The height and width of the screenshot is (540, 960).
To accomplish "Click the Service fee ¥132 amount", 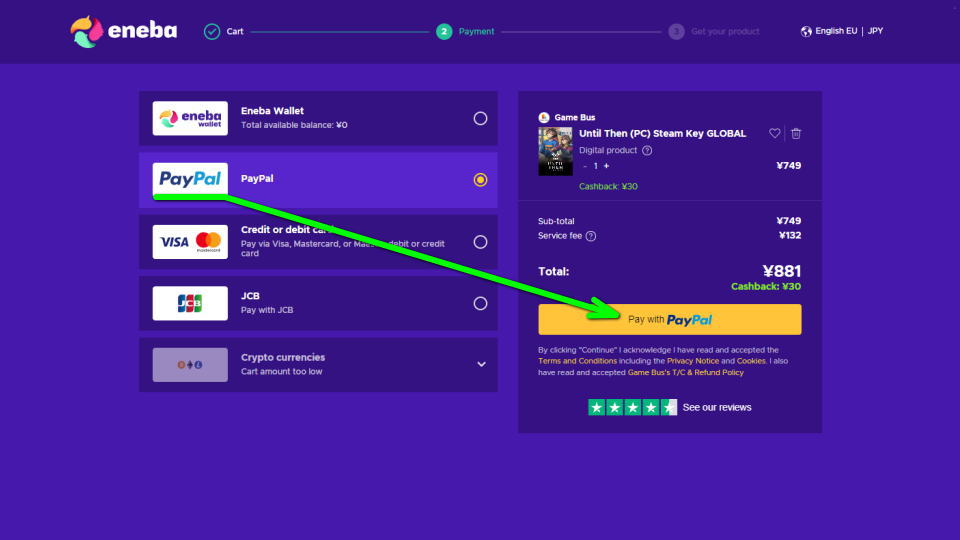I will pos(789,235).
